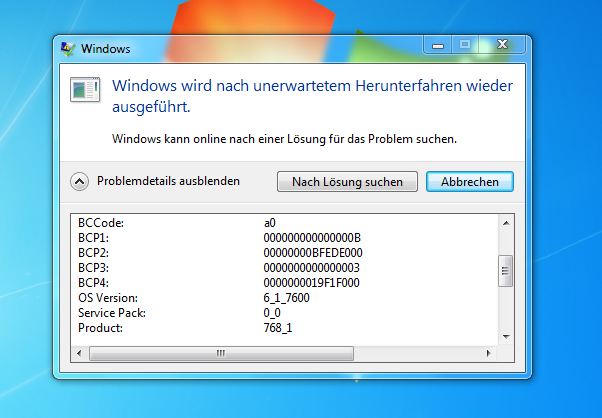Image resolution: width=602 pixels, height=418 pixels.
Task: Click value '00000000BFEDE000'
Action: click(x=313, y=253)
